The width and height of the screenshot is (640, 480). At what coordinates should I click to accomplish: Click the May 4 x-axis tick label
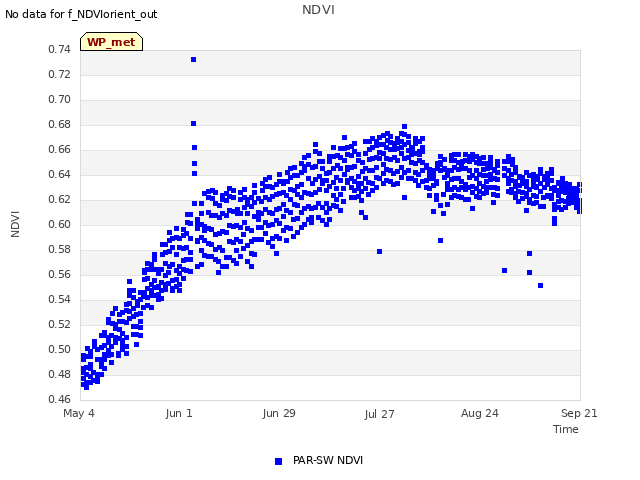pos(79,413)
